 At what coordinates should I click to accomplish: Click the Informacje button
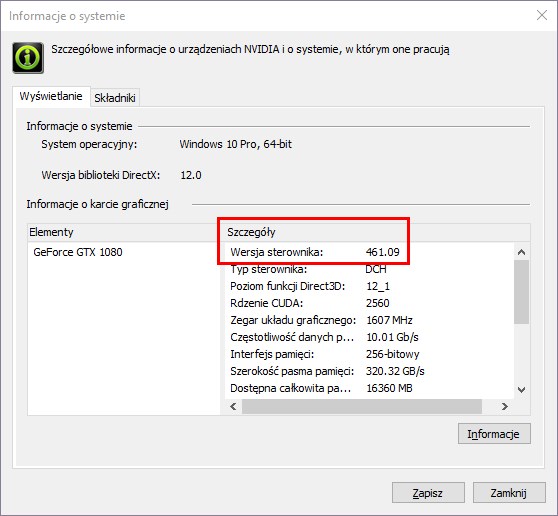[494, 434]
